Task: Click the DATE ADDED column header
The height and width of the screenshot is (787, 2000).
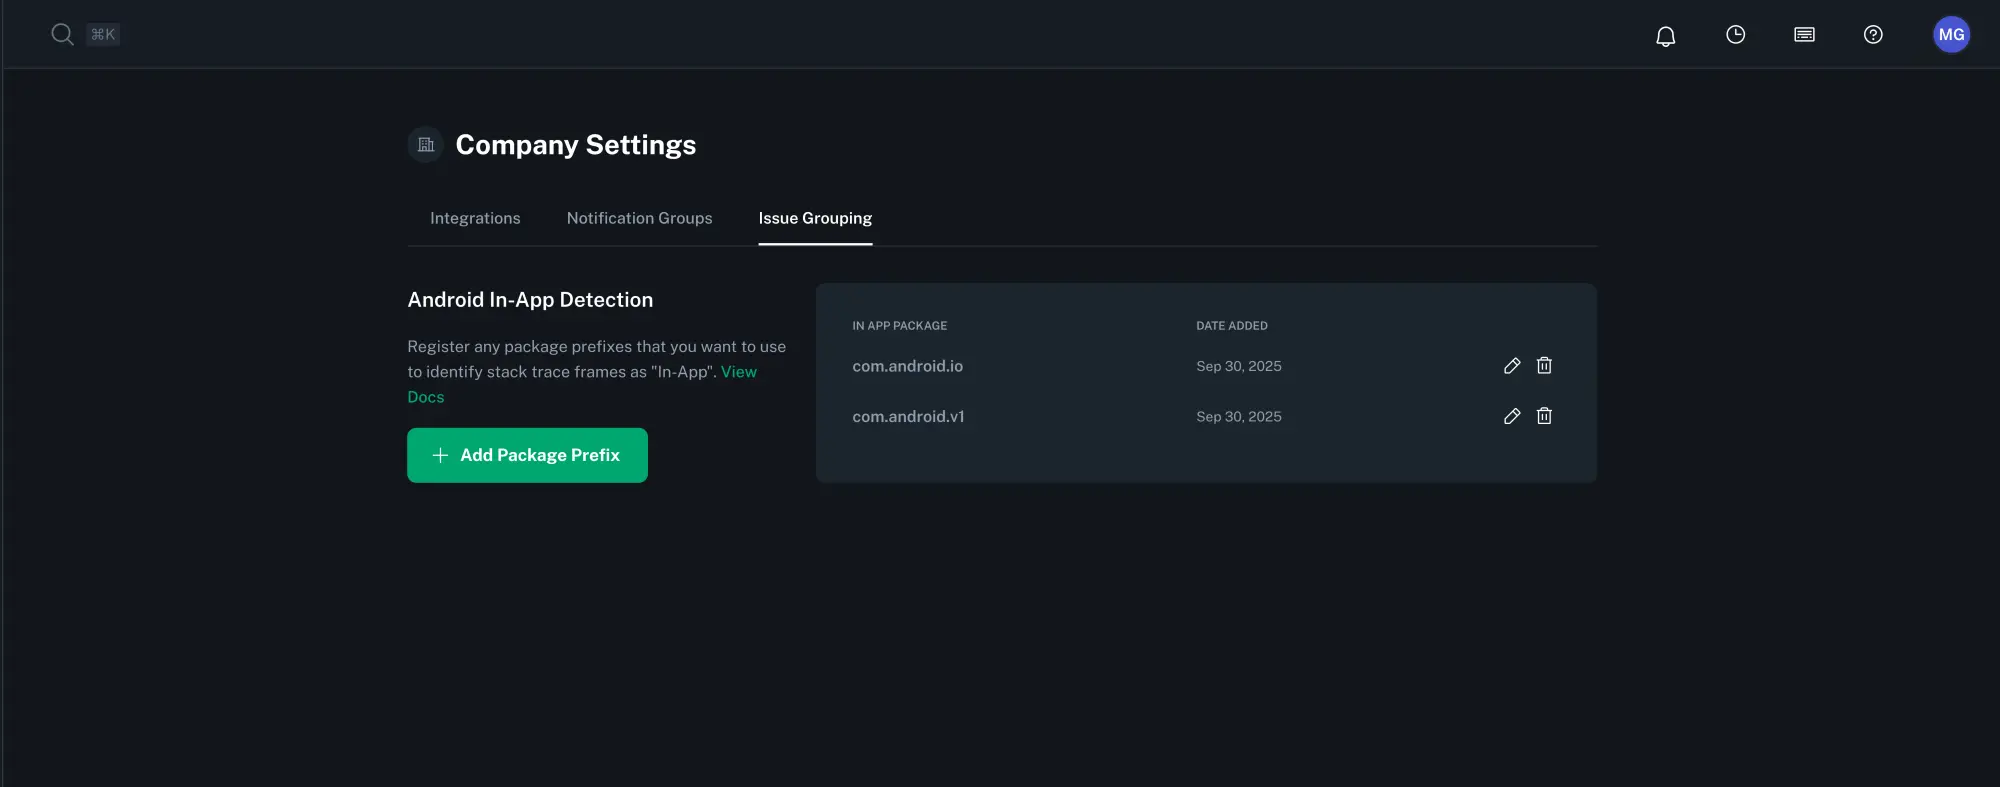Action: tap(1231, 326)
